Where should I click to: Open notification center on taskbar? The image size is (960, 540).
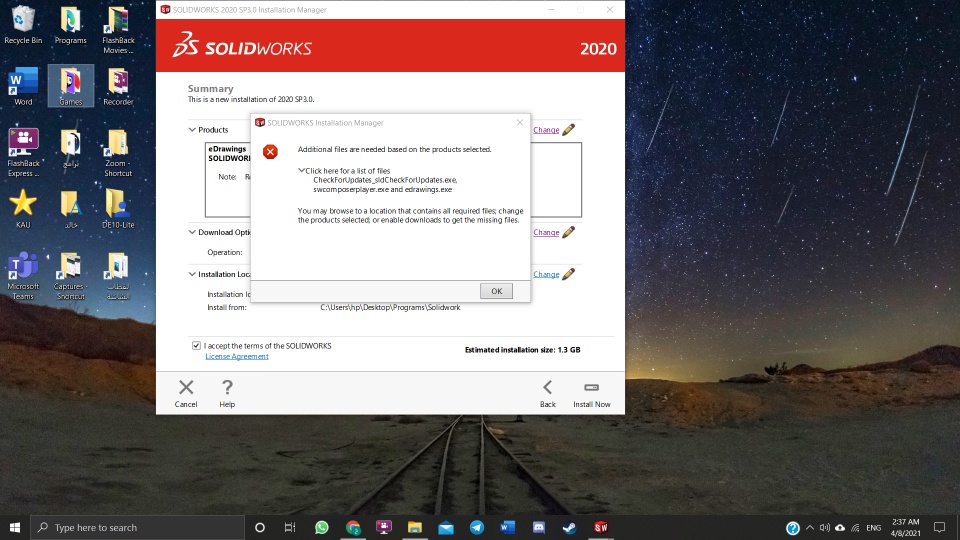pyautogui.click(x=940, y=527)
